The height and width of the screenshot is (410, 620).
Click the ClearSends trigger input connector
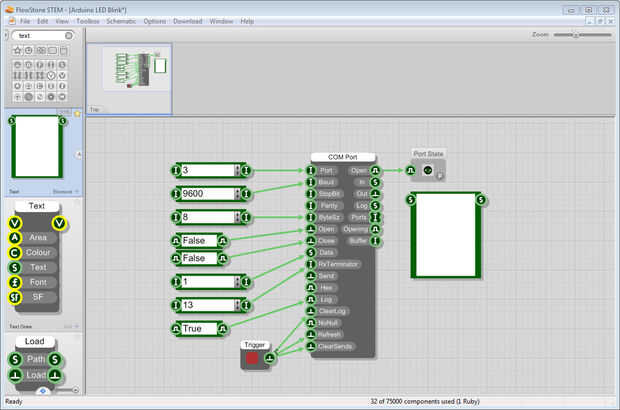pos(311,346)
